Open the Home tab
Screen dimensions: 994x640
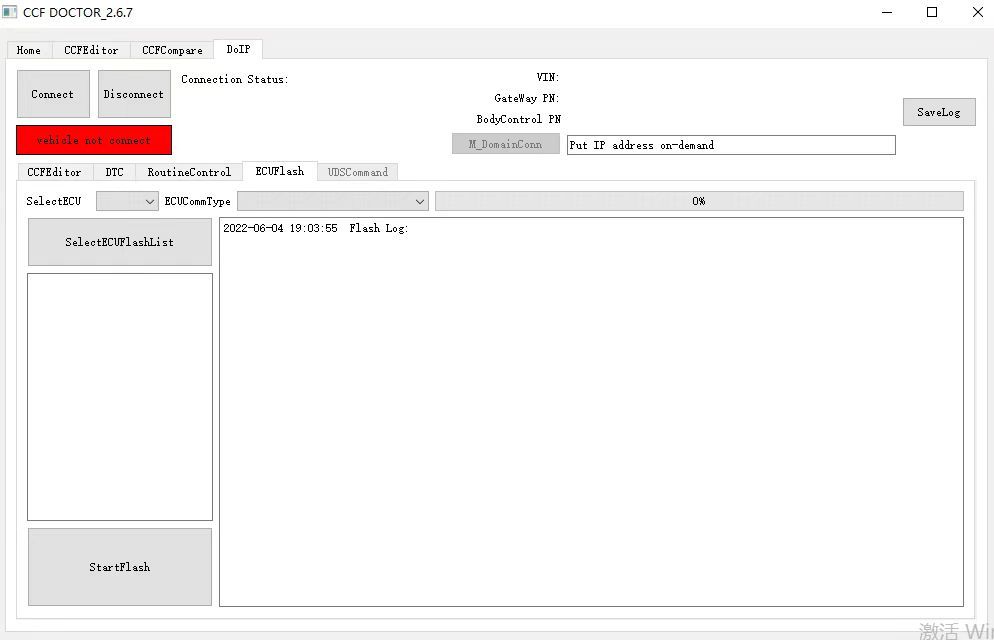click(x=28, y=49)
